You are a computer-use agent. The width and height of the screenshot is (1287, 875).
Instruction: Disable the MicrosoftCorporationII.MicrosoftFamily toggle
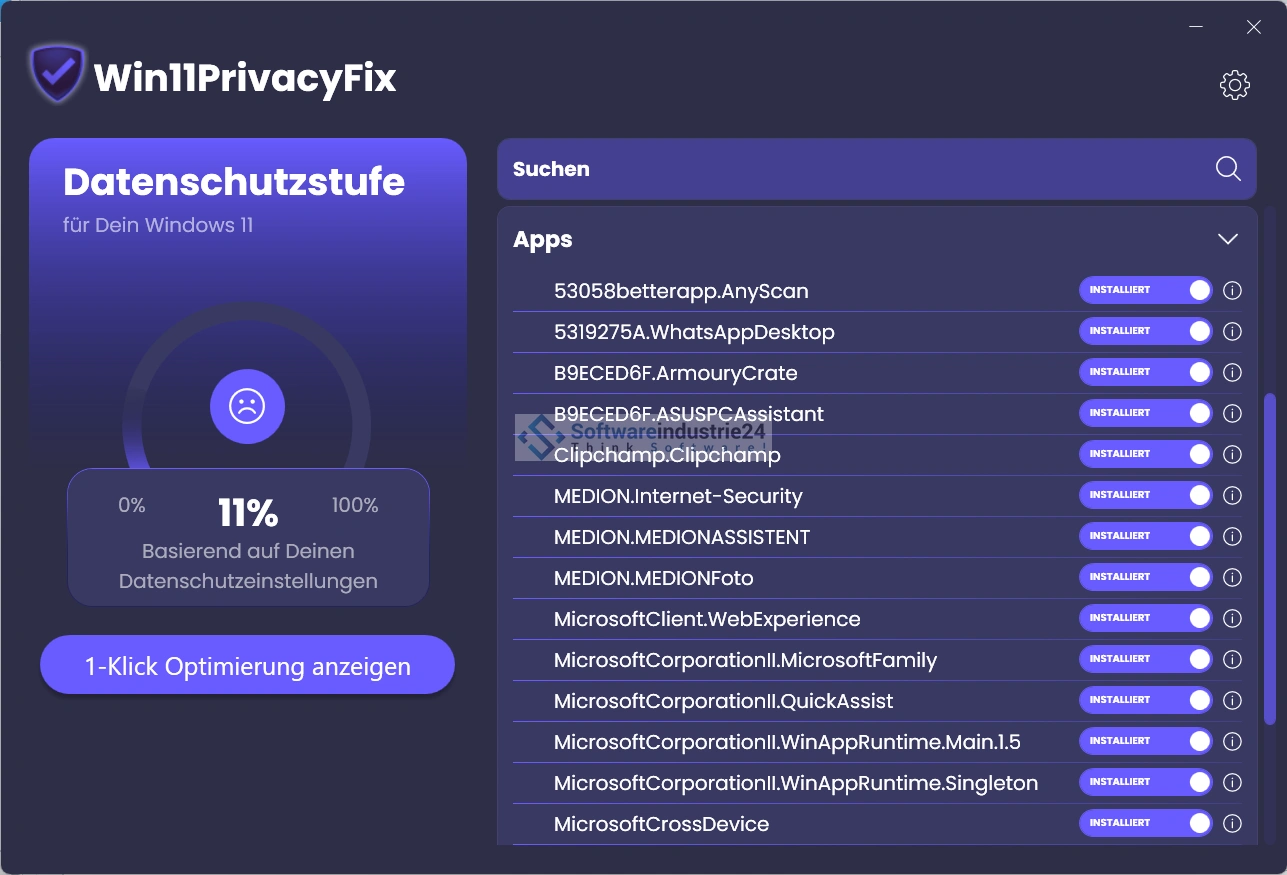pyautogui.click(x=1145, y=660)
